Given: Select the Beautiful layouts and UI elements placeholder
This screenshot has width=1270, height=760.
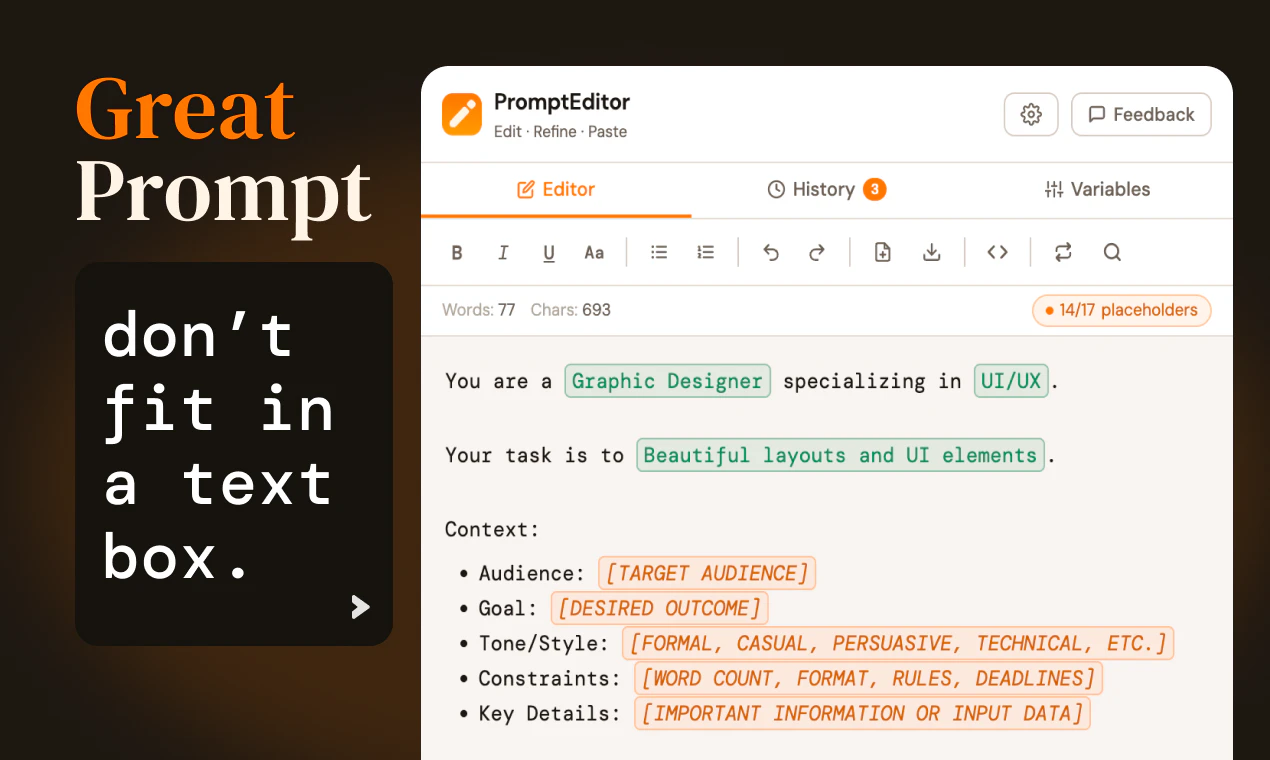Looking at the screenshot, I should click(x=840, y=455).
